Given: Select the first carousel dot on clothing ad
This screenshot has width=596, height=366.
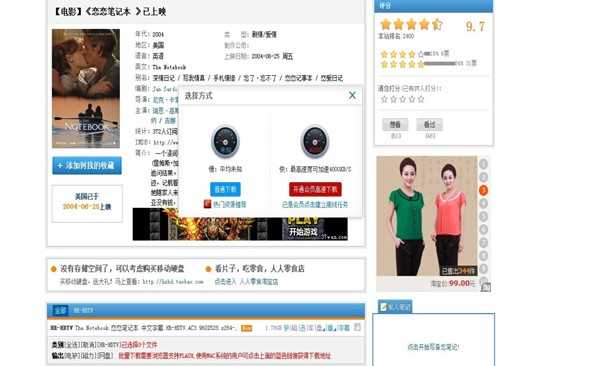Looking at the screenshot, I should point(483,164).
